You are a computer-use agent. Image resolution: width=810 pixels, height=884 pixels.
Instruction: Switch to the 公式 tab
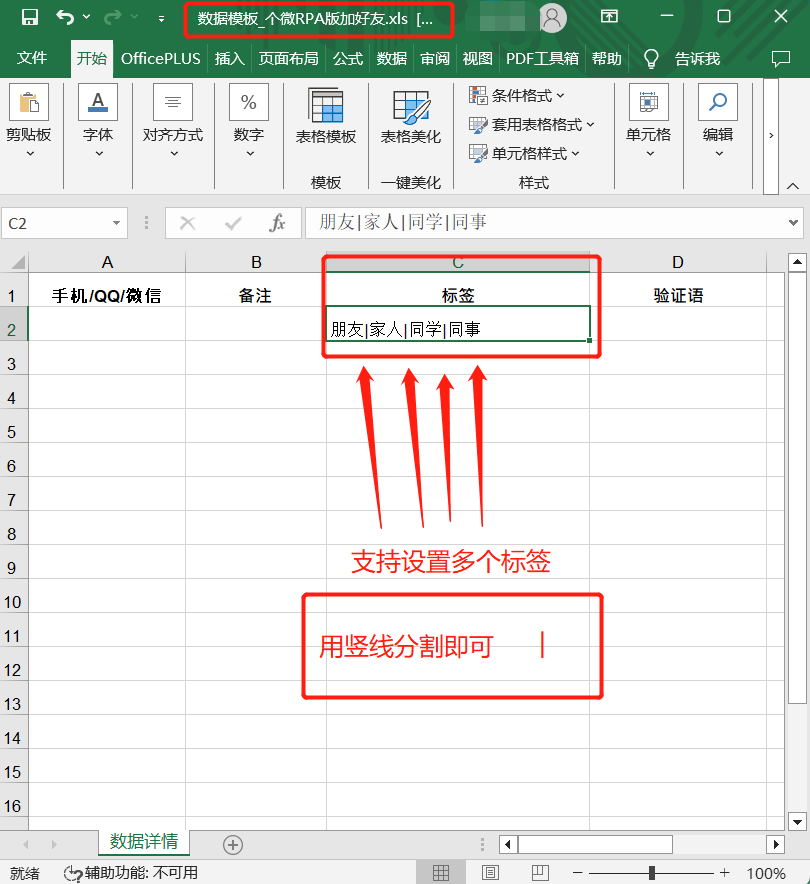(348, 59)
